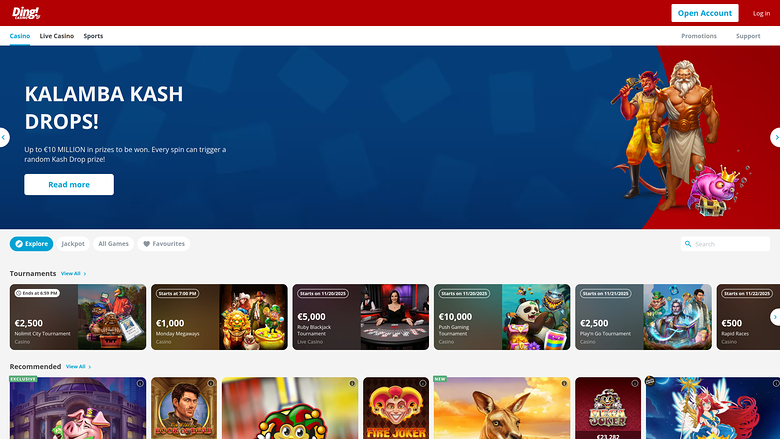Advance to next banner slide arrow
780x439 pixels.
tap(775, 137)
